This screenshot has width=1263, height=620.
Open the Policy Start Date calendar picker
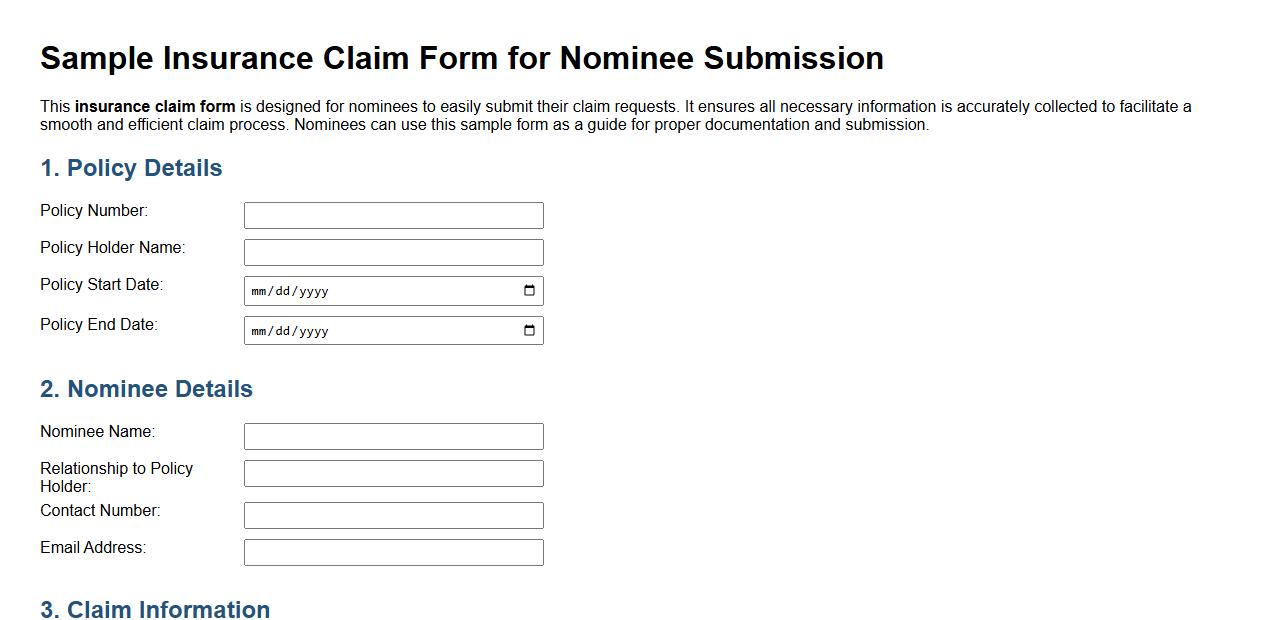529,290
